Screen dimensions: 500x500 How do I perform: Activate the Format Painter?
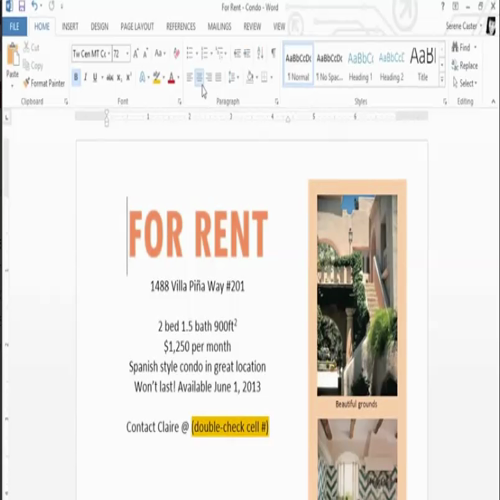coord(44,83)
